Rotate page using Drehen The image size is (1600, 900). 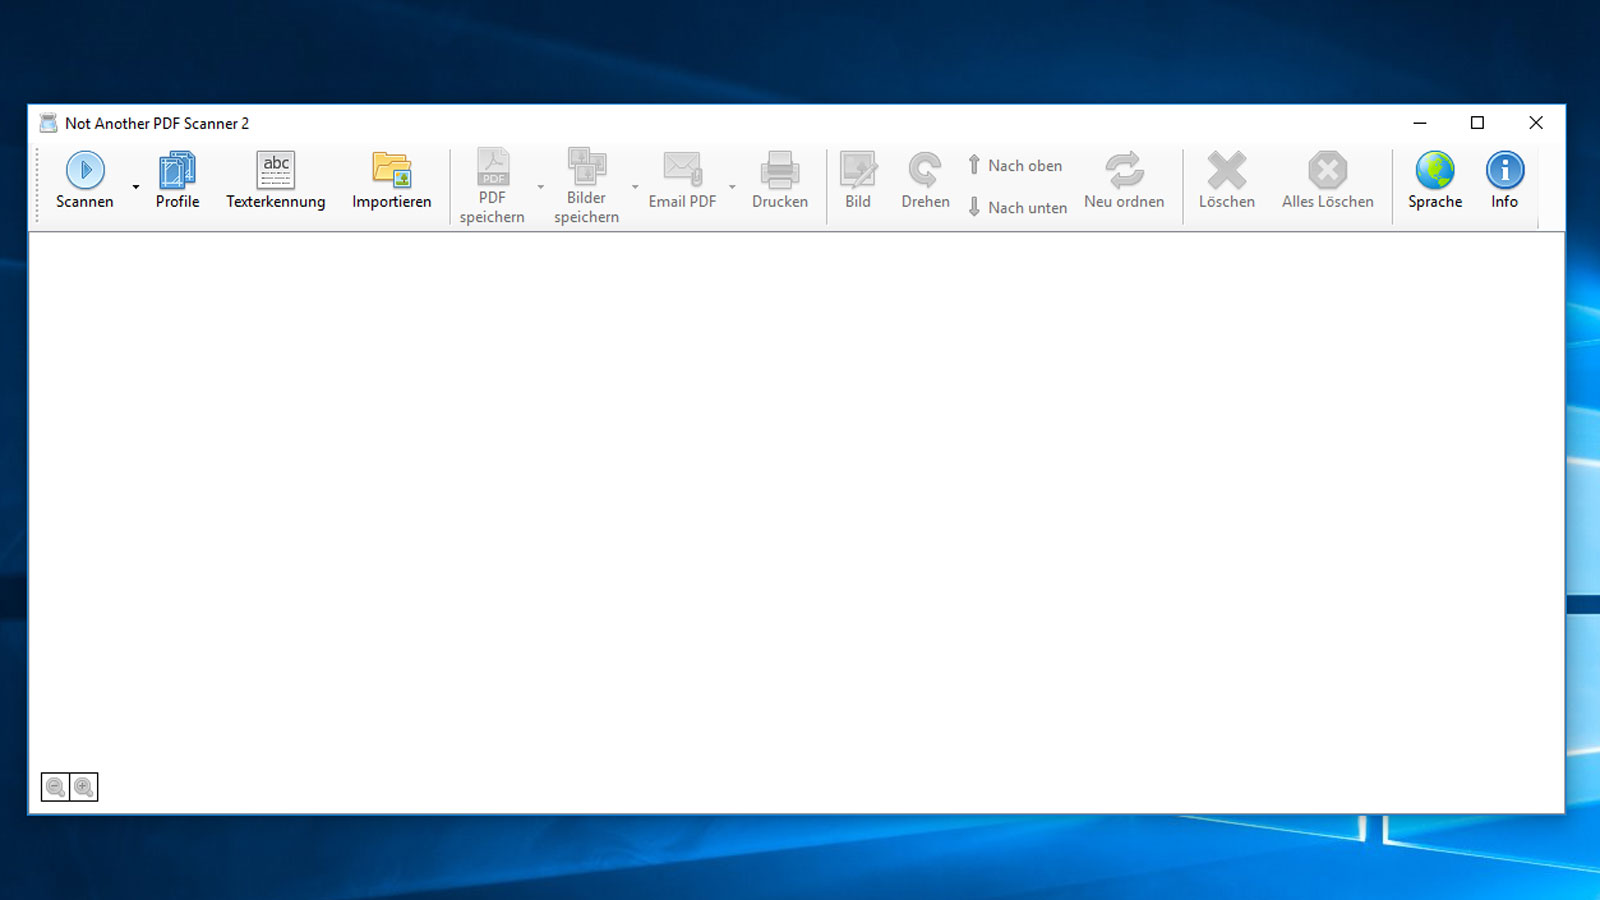point(924,180)
